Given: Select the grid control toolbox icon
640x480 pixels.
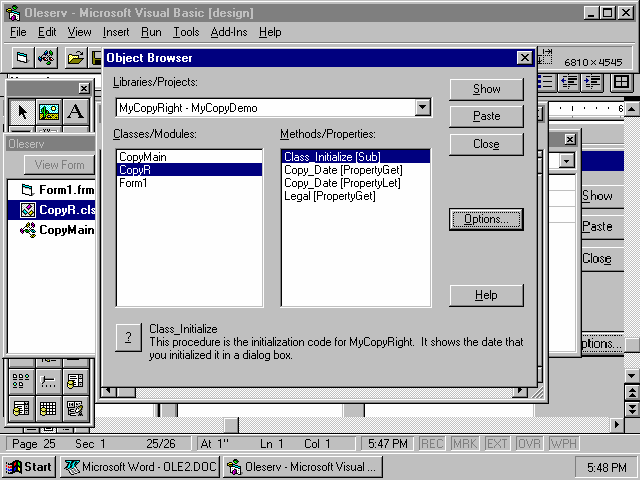Looking at the screenshot, I should (48, 407).
